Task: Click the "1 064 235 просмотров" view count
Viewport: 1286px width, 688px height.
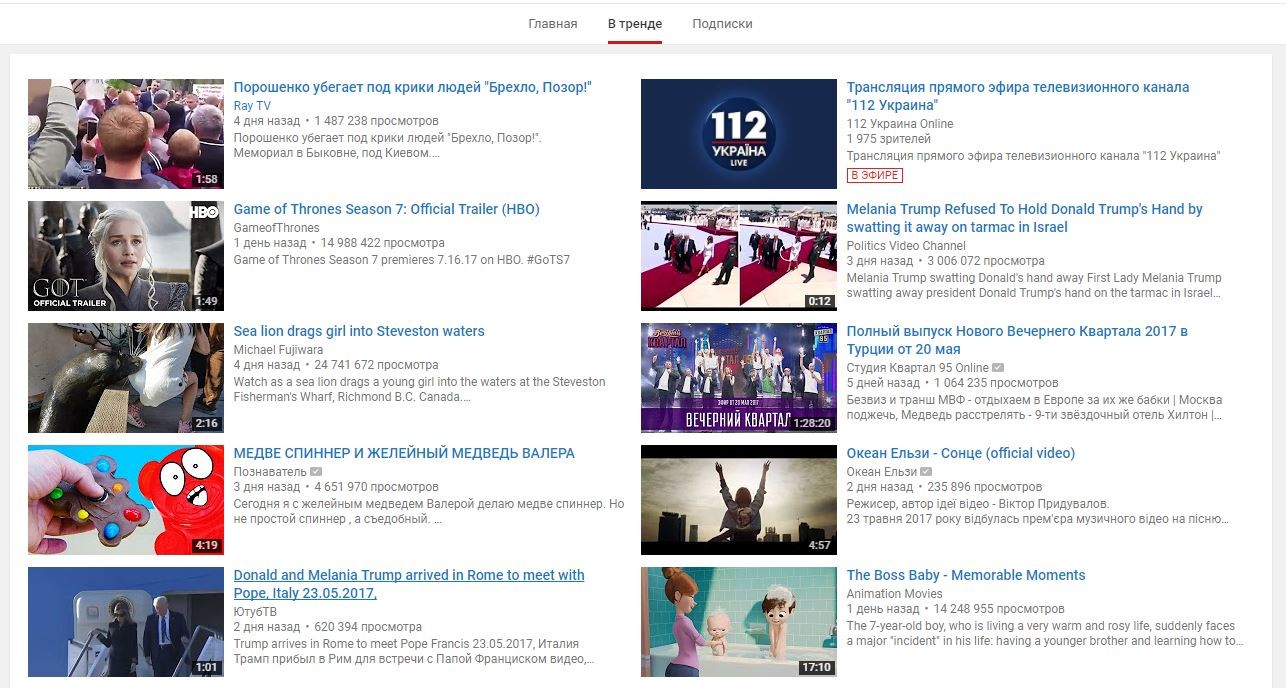Action: click(x=996, y=383)
